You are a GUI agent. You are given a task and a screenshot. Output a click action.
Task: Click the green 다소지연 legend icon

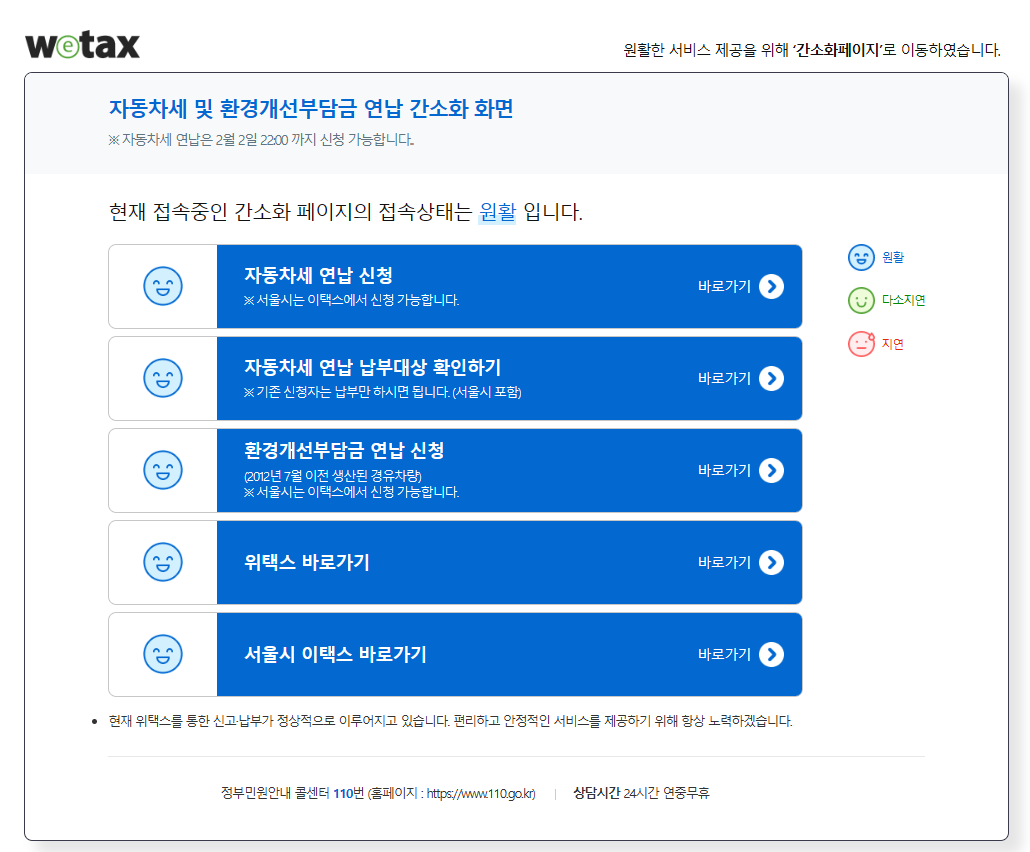(861, 300)
